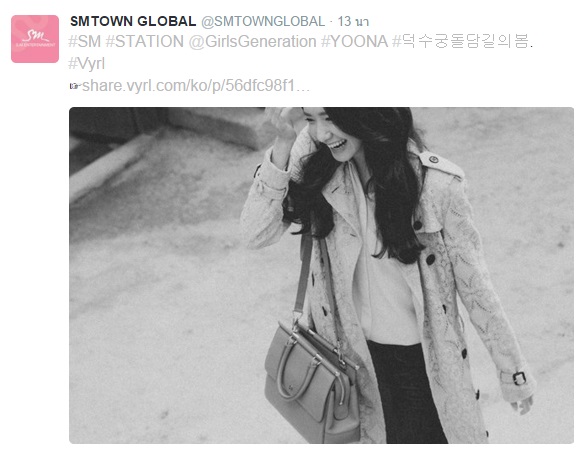Click the SMTOWN GLOBAL display name
Image resolution: width=580 pixels, height=452 pixels.
click(133, 21)
